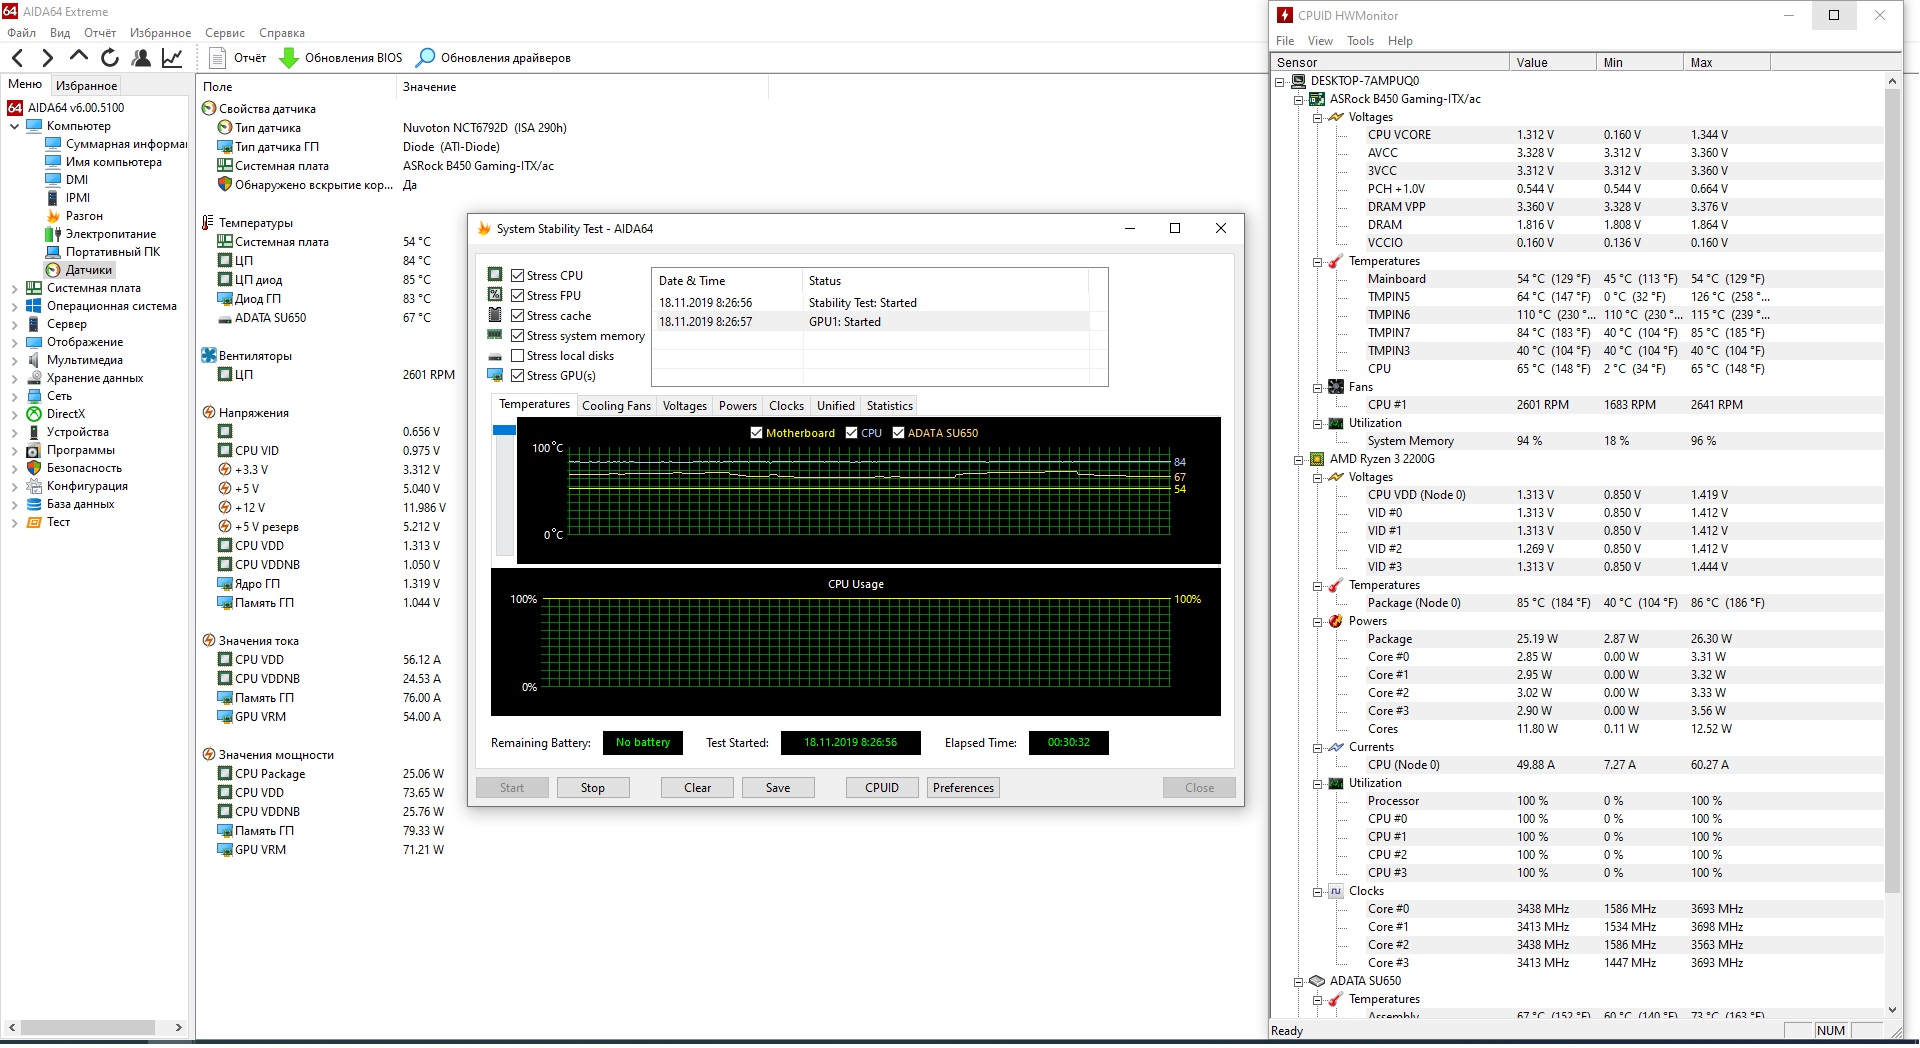Select the Электропитание icon in tree
1920x1048 pixels.
coord(53,234)
